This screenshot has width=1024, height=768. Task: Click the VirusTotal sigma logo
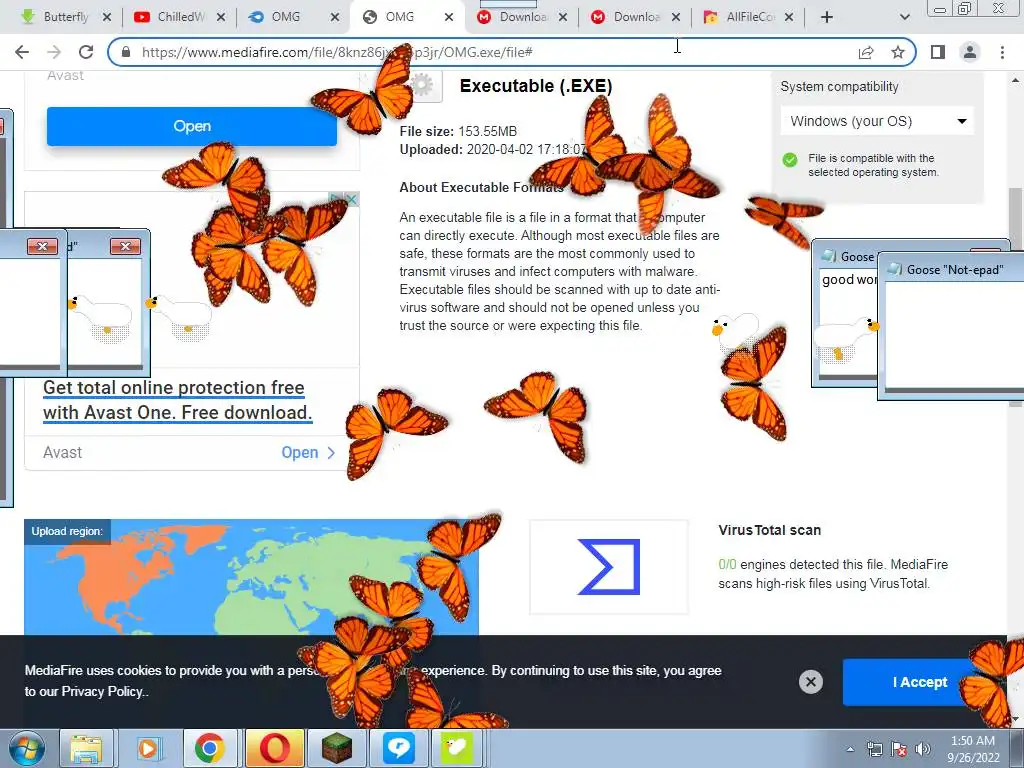[x=609, y=567]
